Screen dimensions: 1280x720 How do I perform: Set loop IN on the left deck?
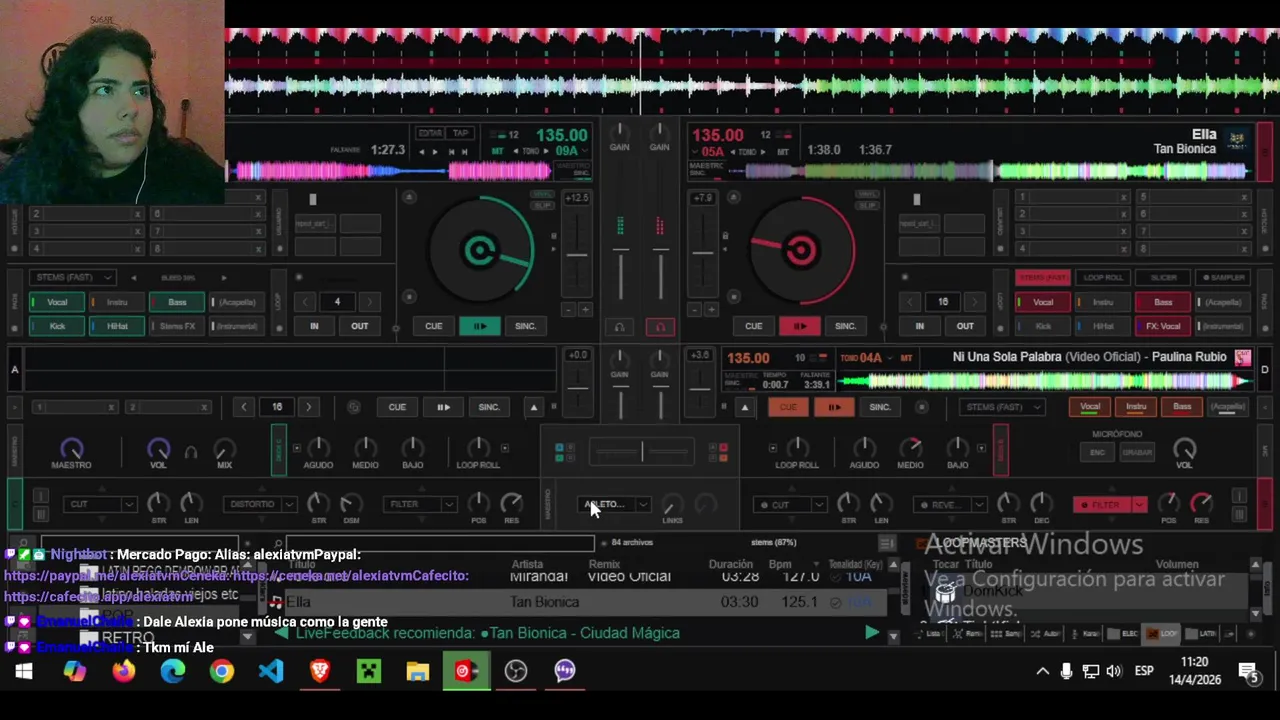point(314,326)
